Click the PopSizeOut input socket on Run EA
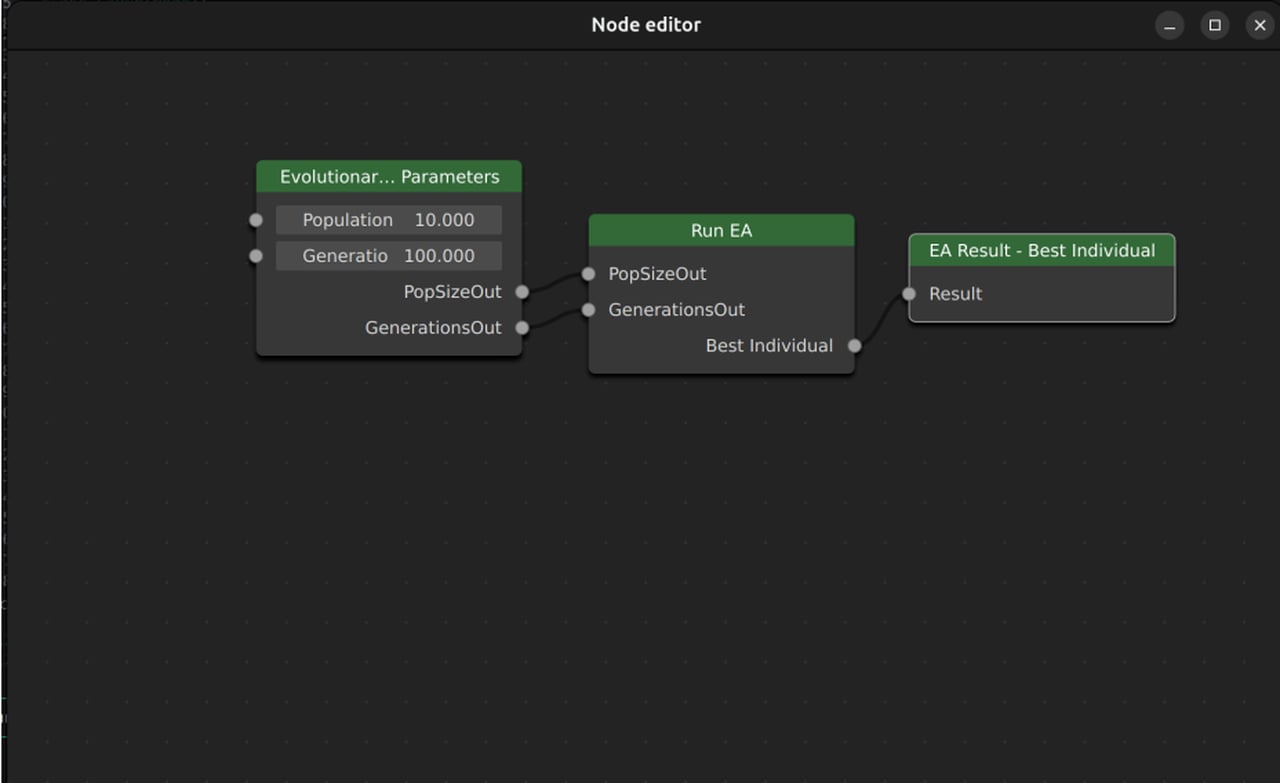The image size is (1280, 783). pos(588,273)
